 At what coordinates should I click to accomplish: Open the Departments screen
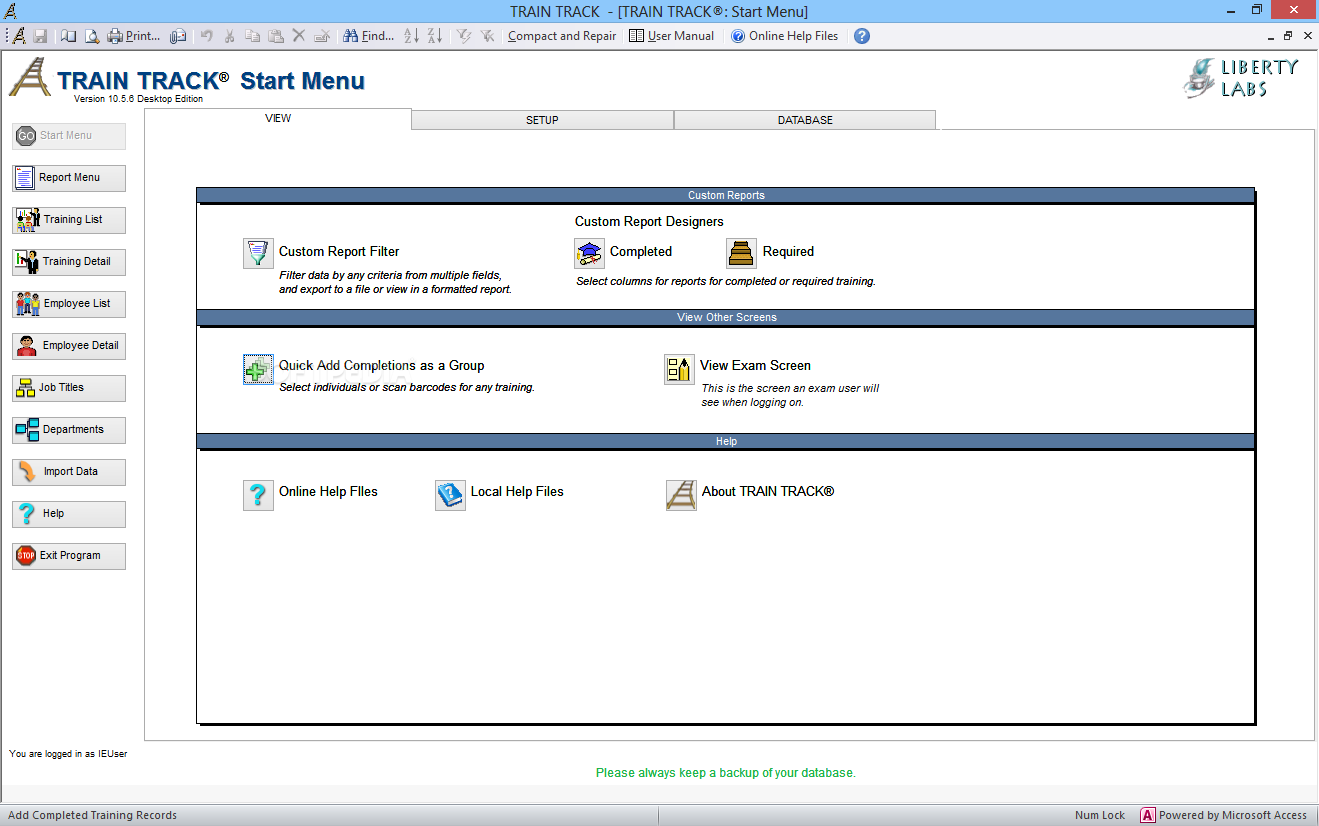(69, 430)
